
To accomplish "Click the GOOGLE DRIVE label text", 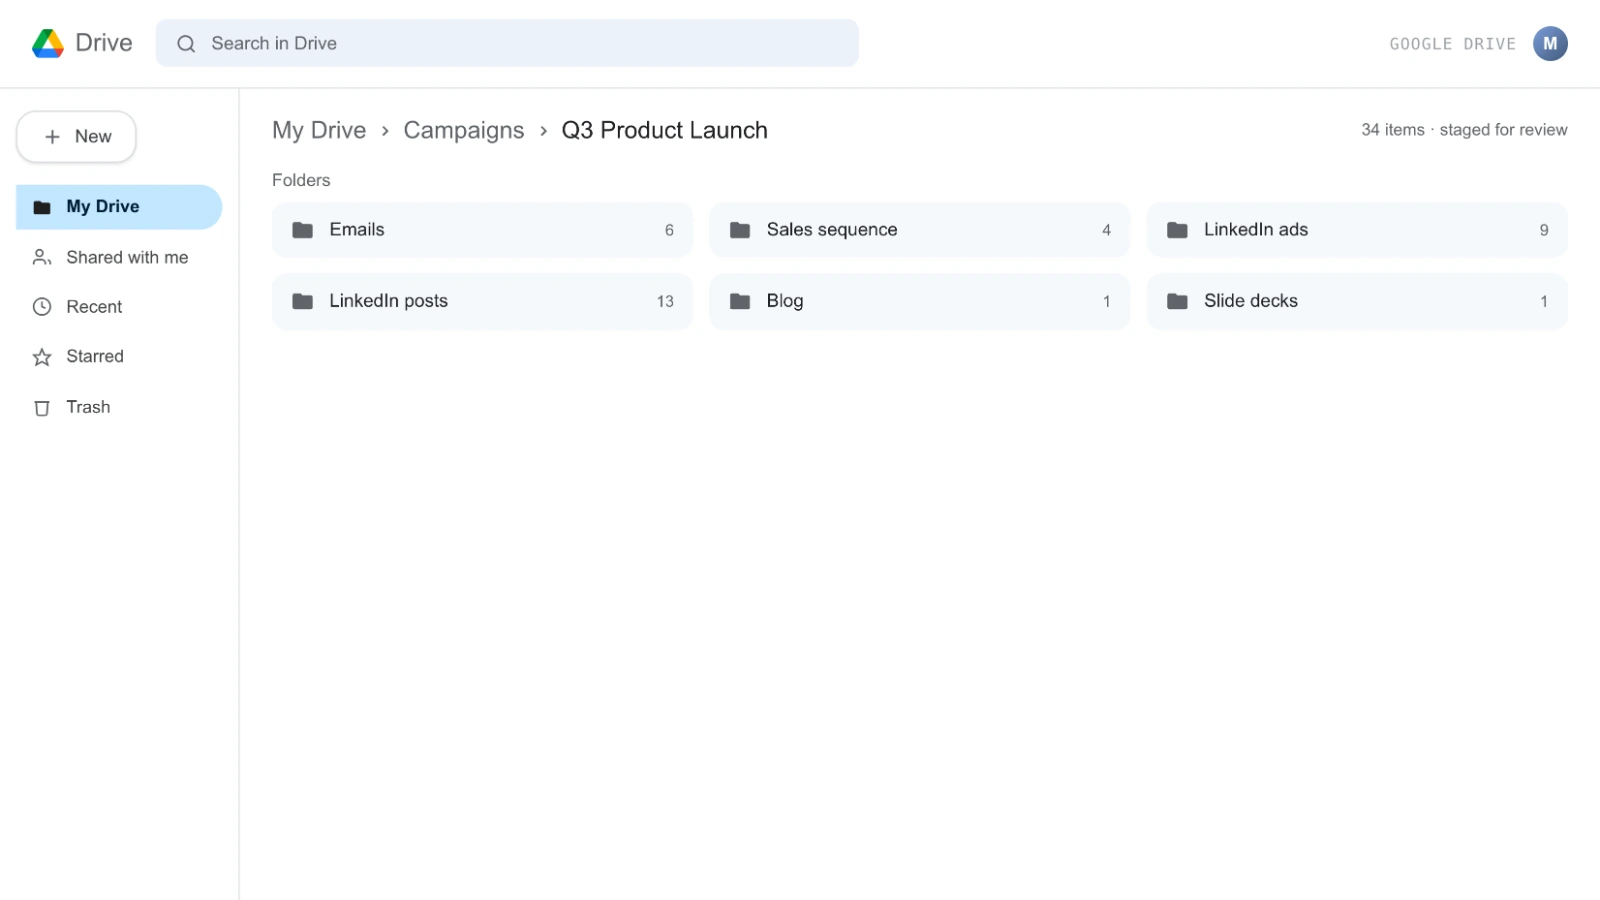I will (x=1453, y=44).
